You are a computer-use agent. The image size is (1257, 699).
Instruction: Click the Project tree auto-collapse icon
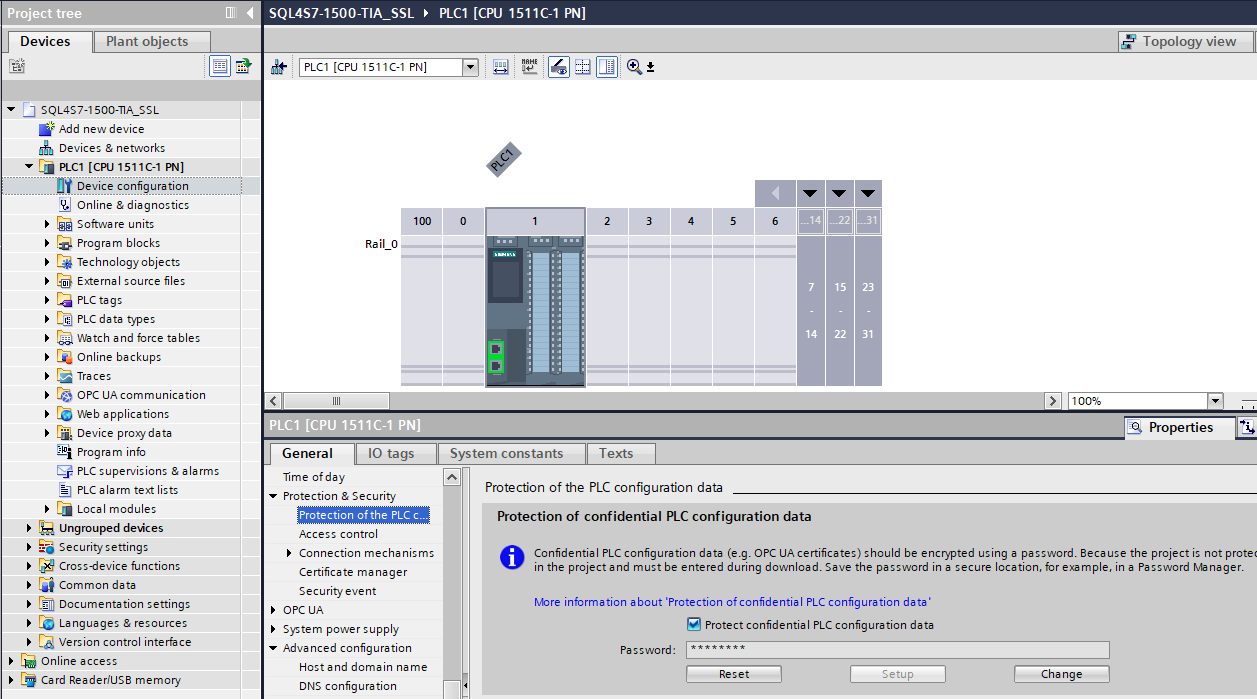click(x=231, y=13)
